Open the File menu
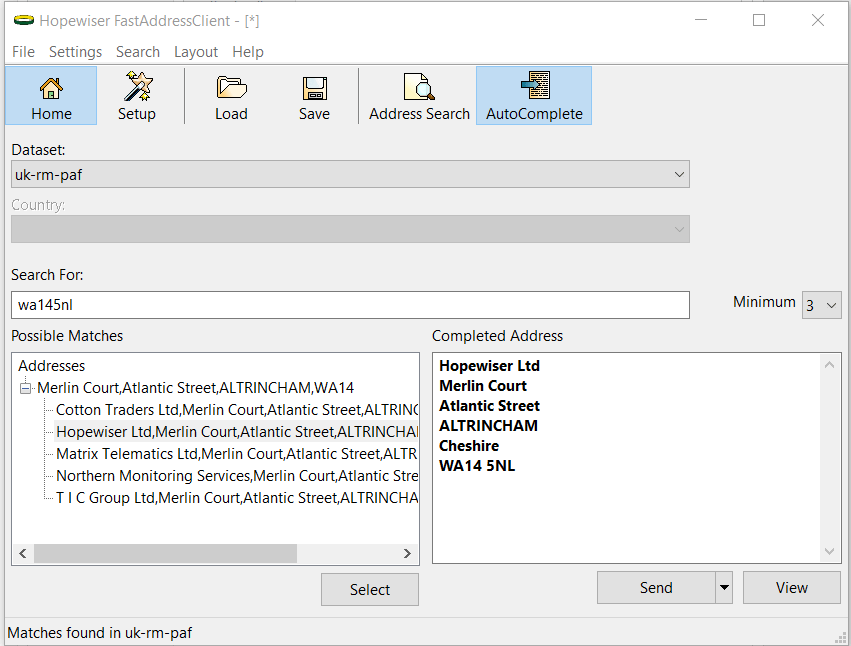The image size is (851, 646). 23,52
